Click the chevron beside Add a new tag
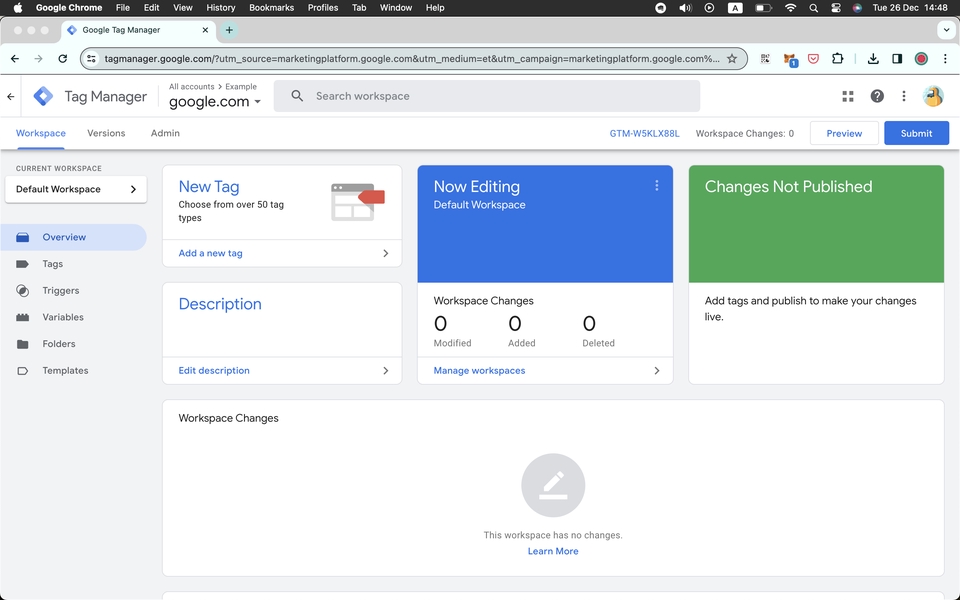The height and width of the screenshot is (600, 960). pyautogui.click(x=385, y=253)
